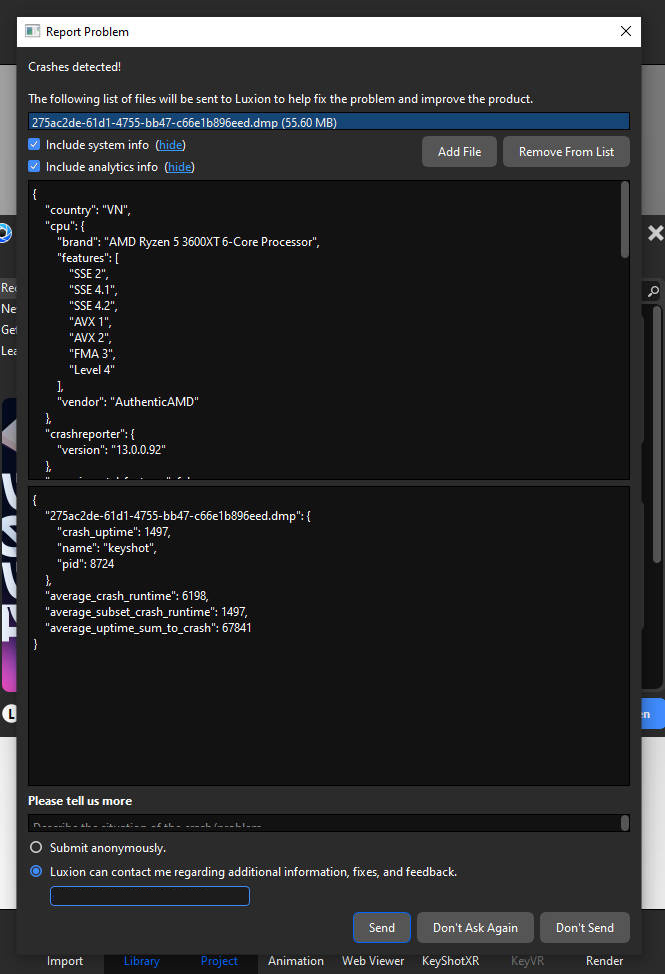665x974 pixels.
Task: Open Render in KeyShot bottom toolbar
Action: pos(604,960)
